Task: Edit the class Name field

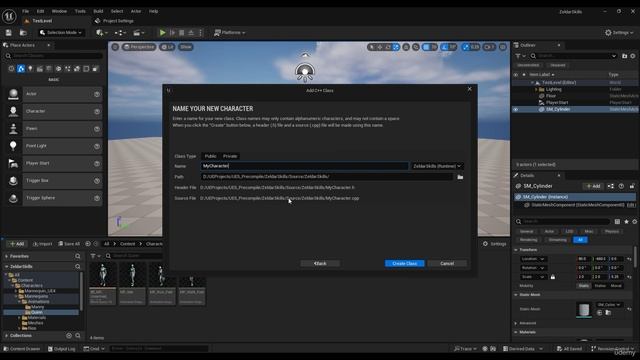Action: tap(304, 166)
